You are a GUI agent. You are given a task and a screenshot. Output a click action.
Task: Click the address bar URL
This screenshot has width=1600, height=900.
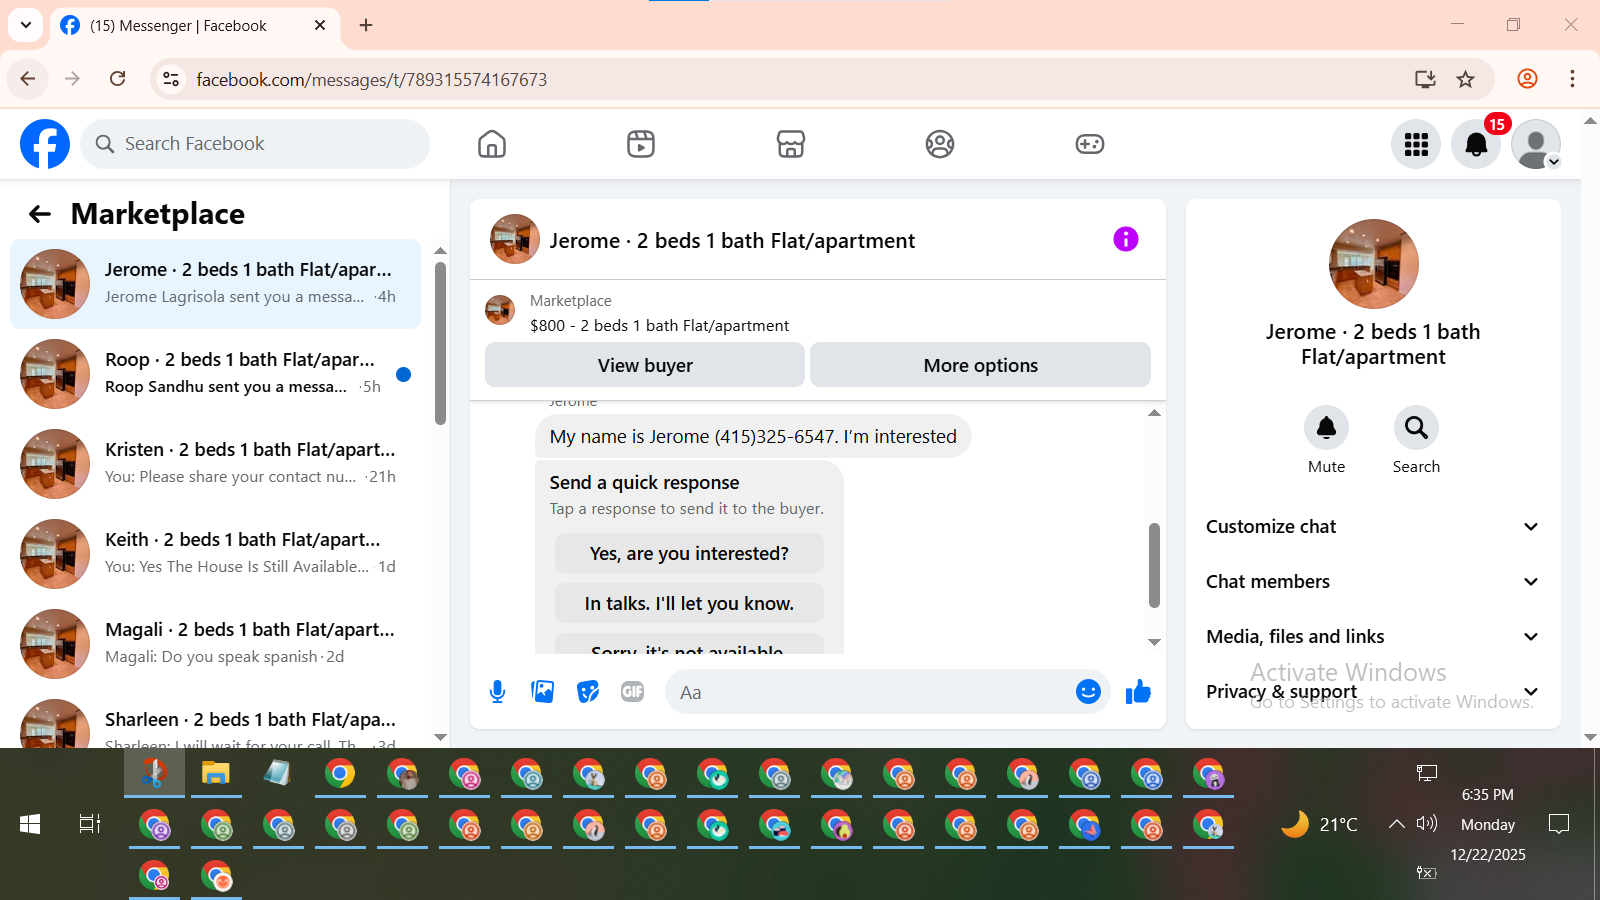coord(371,79)
